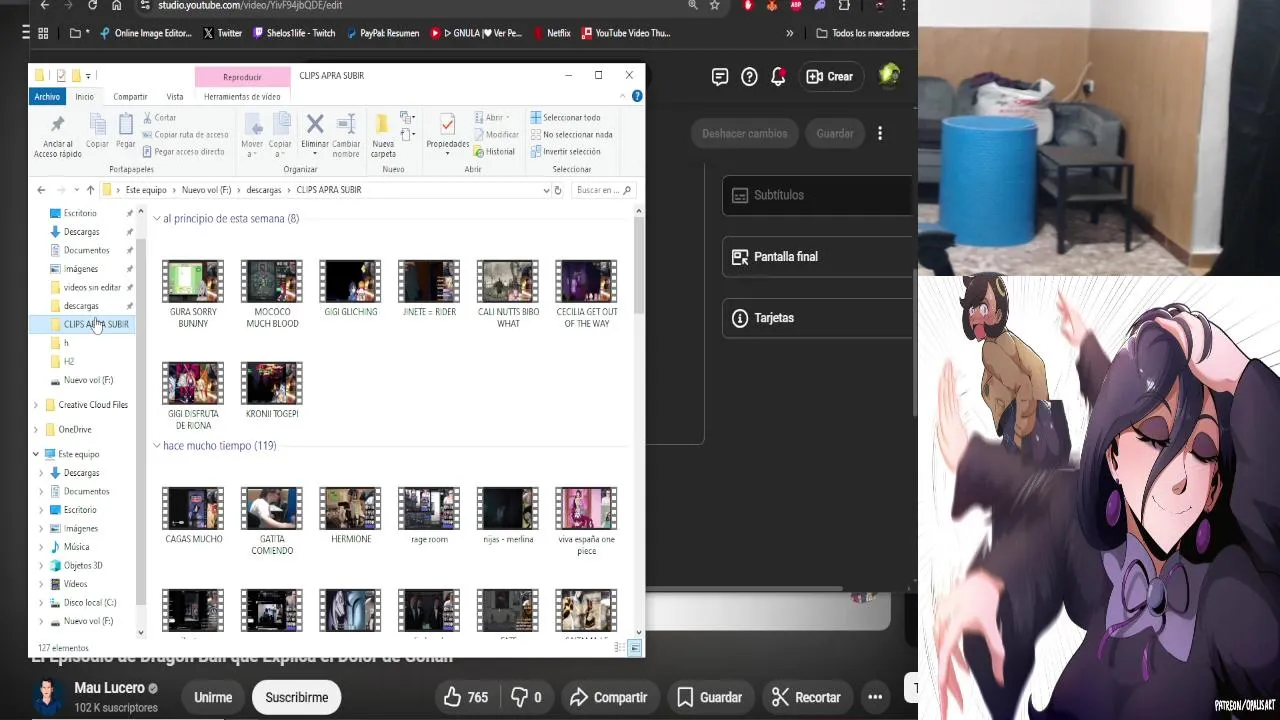
Task: Click the Cambiar nombre icon
Action: pyautogui.click(x=346, y=124)
